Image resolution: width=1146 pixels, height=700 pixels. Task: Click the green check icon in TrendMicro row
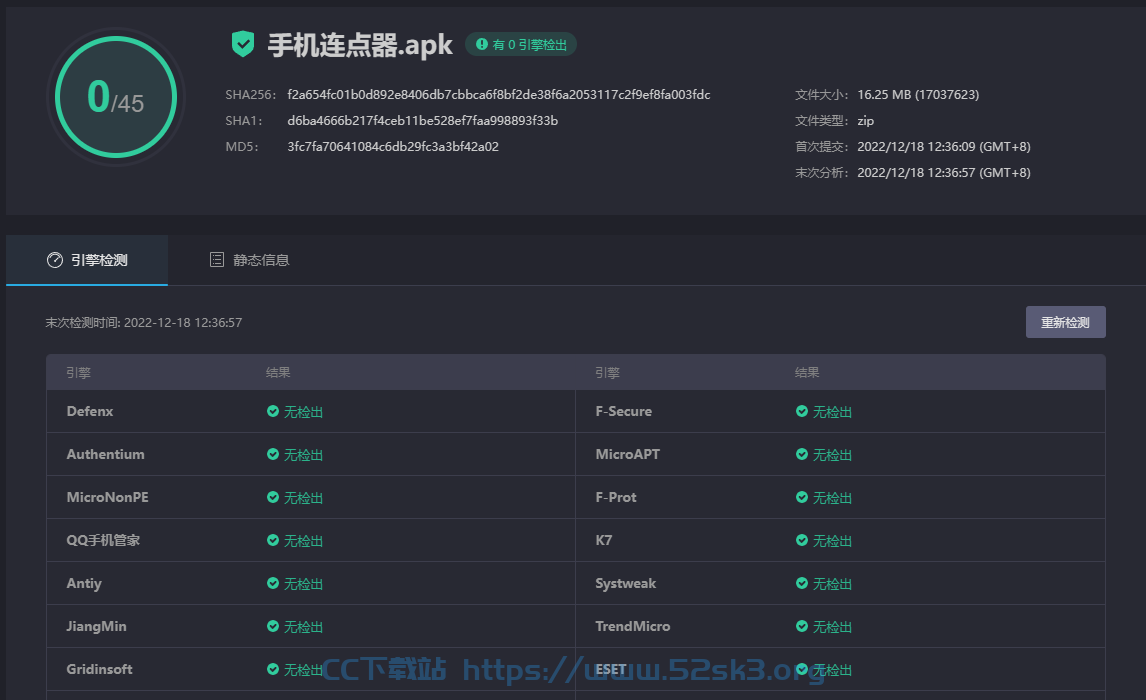click(x=802, y=627)
